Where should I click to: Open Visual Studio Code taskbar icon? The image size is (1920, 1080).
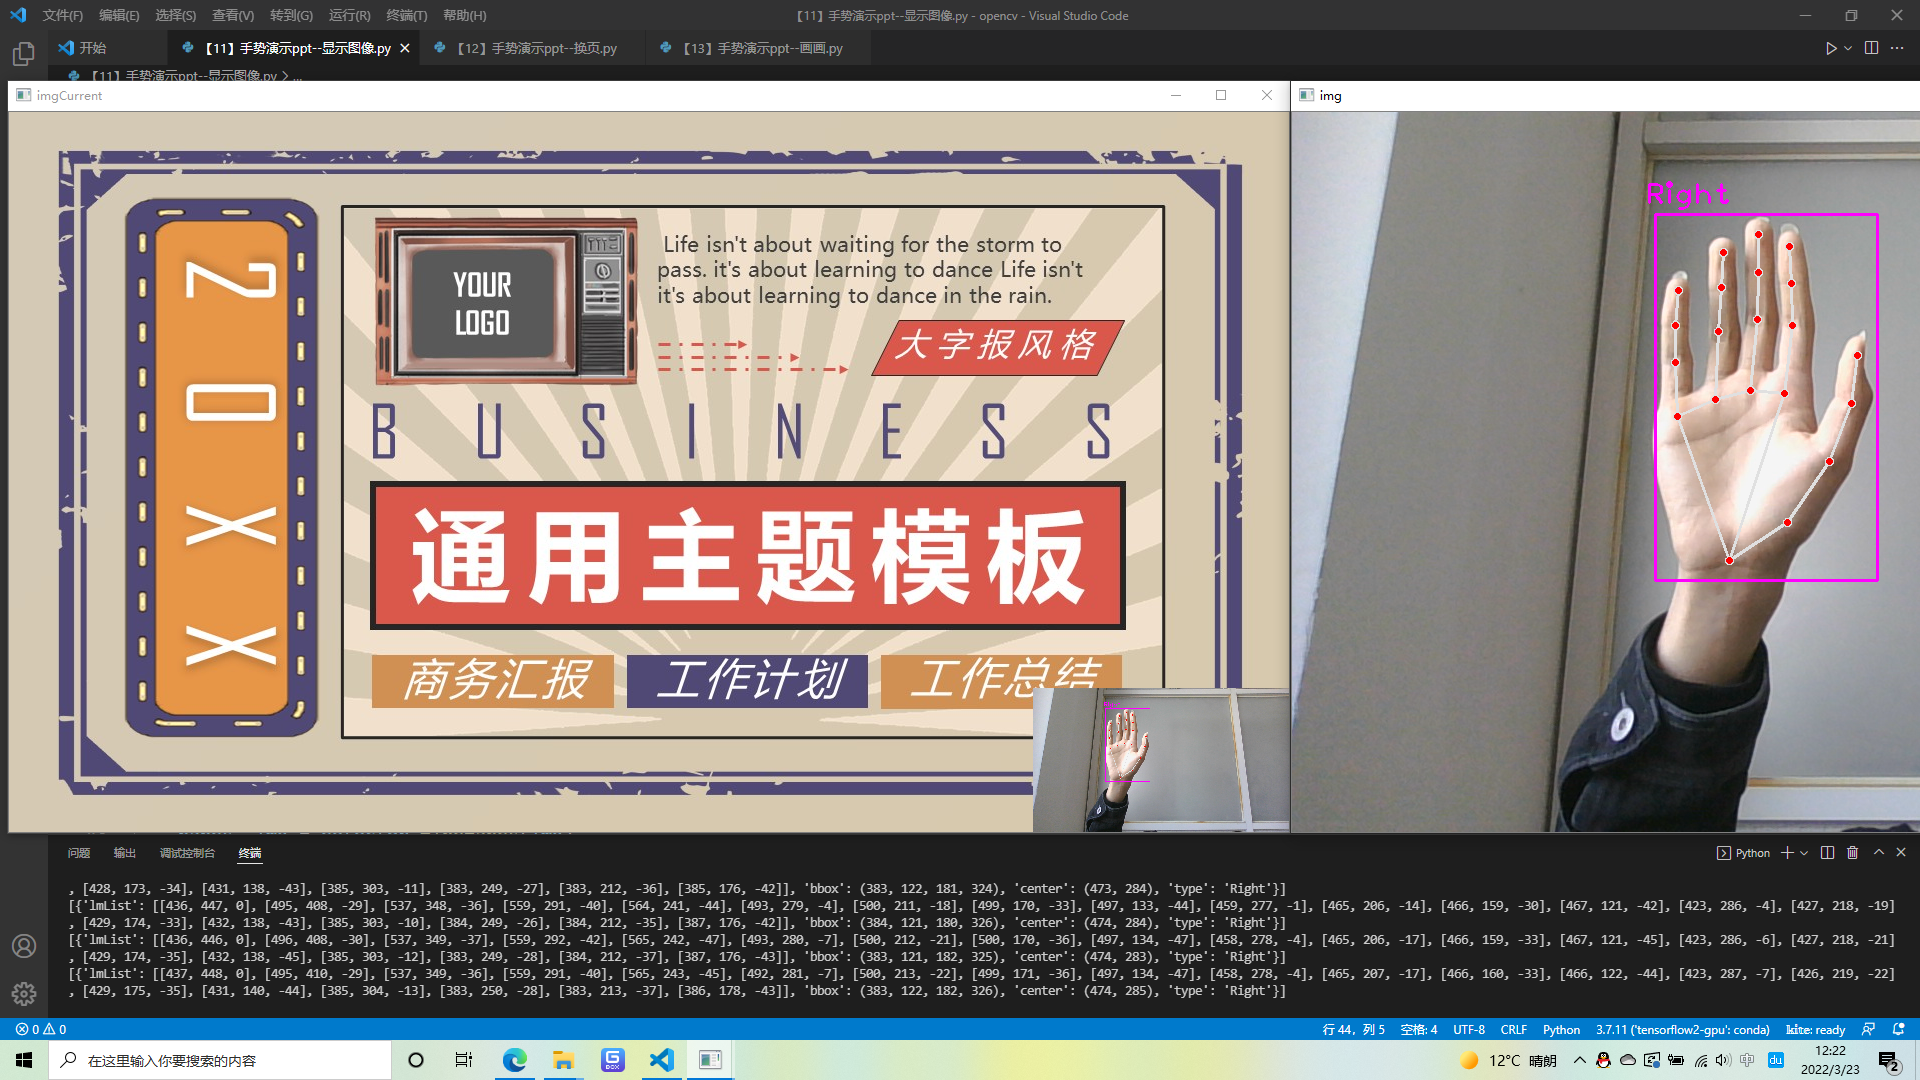(661, 1060)
